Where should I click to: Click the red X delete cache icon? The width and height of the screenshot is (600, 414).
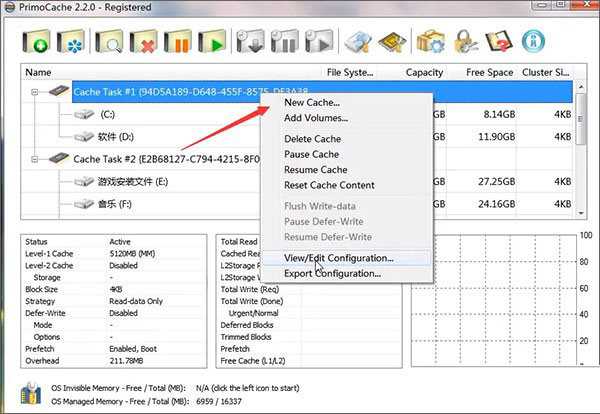tap(146, 42)
